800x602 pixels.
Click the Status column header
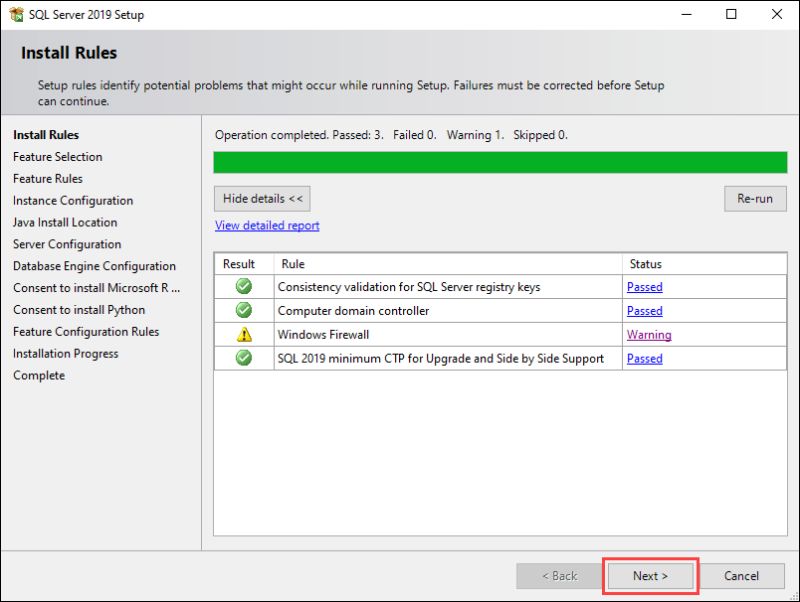click(x=646, y=264)
